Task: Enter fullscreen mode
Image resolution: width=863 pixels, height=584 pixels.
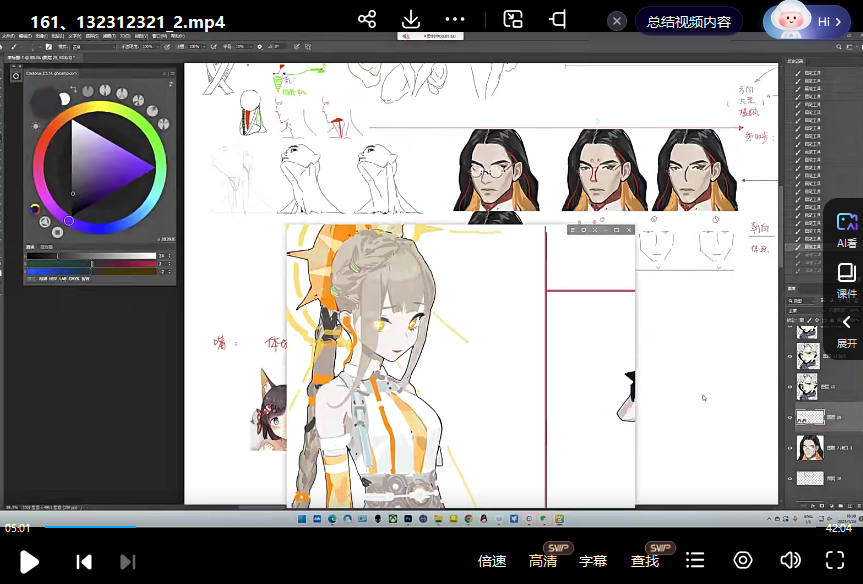Action: coord(834,560)
